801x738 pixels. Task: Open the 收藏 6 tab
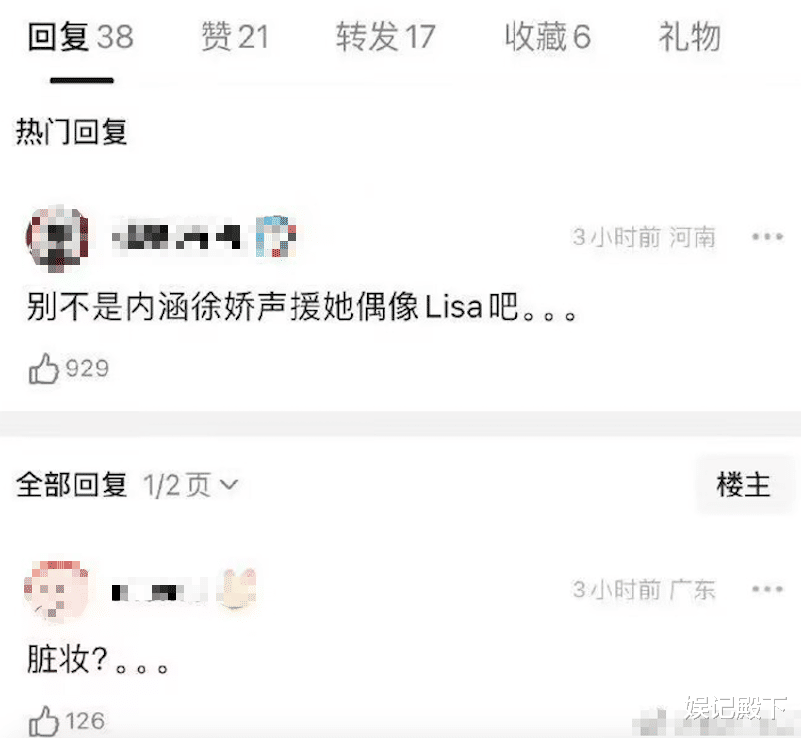click(548, 37)
